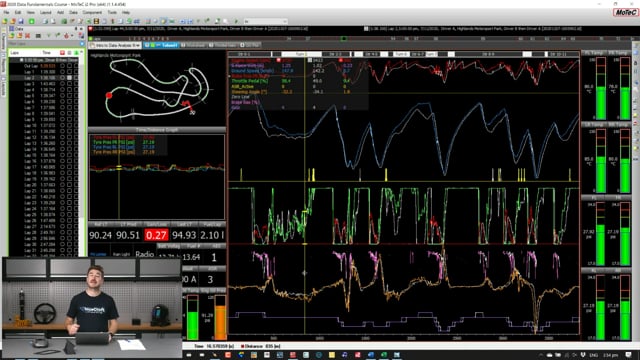Click the 90.24 lap time value
The height and width of the screenshot is (360, 640).
(x=100, y=235)
